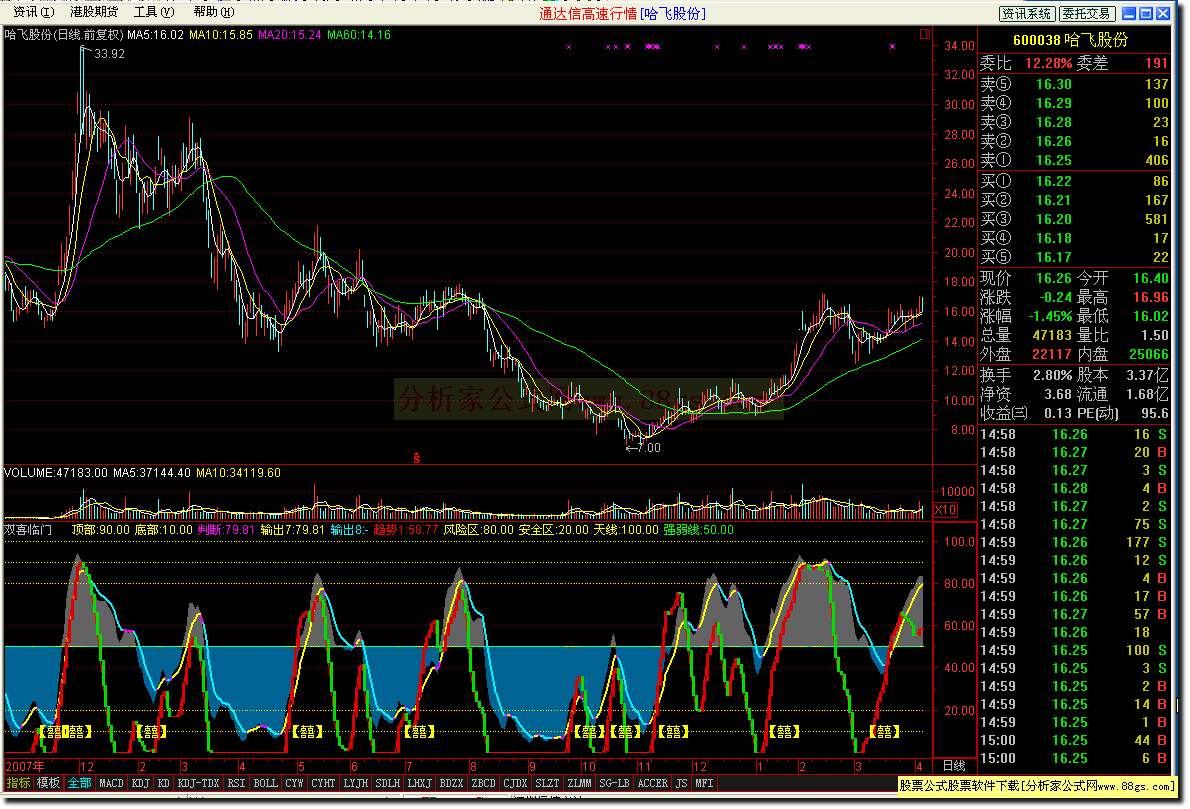Click the red S marker below the chart
This screenshot has height=809, width=1190.
tap(417, 458)
